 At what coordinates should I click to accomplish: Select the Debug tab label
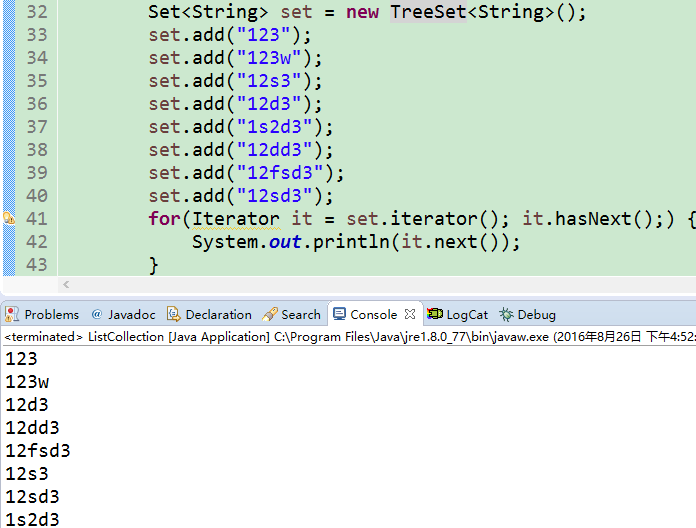click(x=536, y=314)
